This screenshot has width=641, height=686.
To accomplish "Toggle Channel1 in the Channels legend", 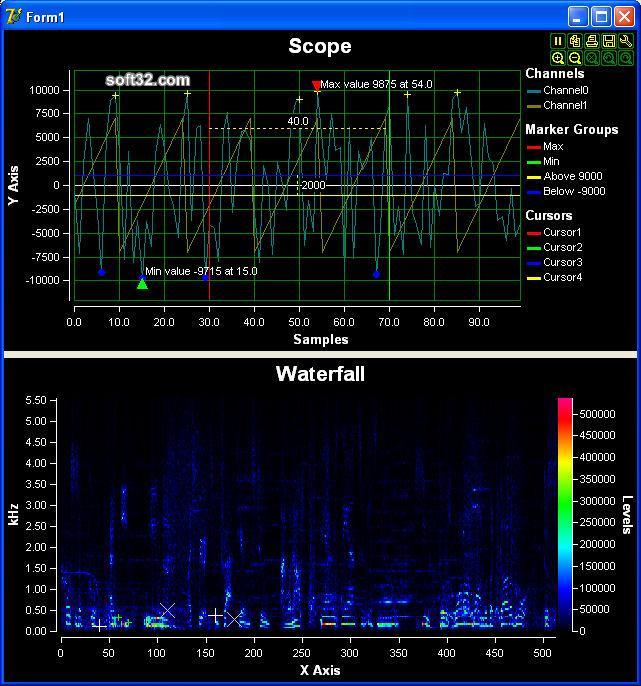I will [557, 105].
